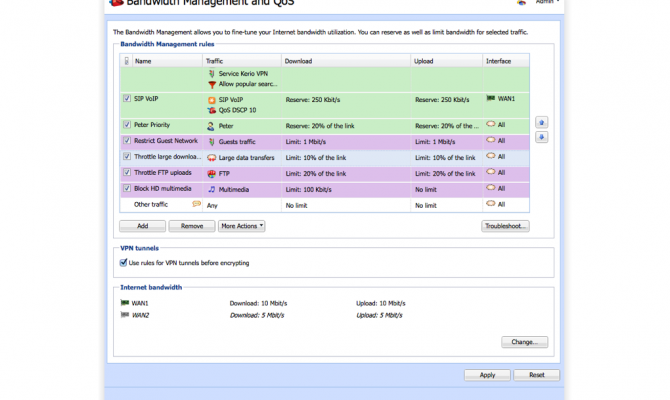Click the SIP VoIP traffic icon

tap(212, 100)
